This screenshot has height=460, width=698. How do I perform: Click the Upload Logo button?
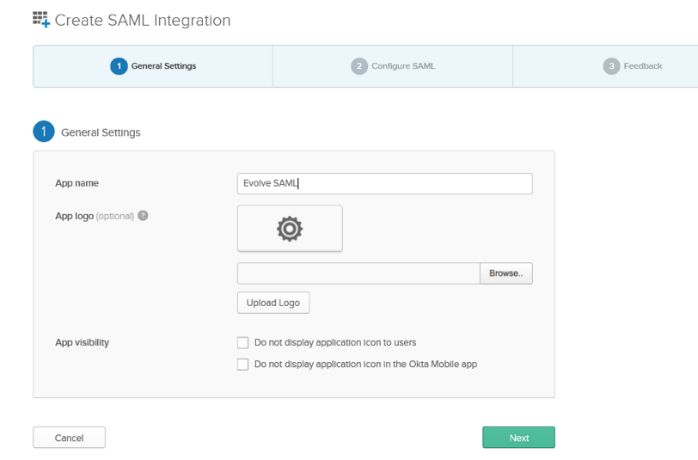pos(273,303)
